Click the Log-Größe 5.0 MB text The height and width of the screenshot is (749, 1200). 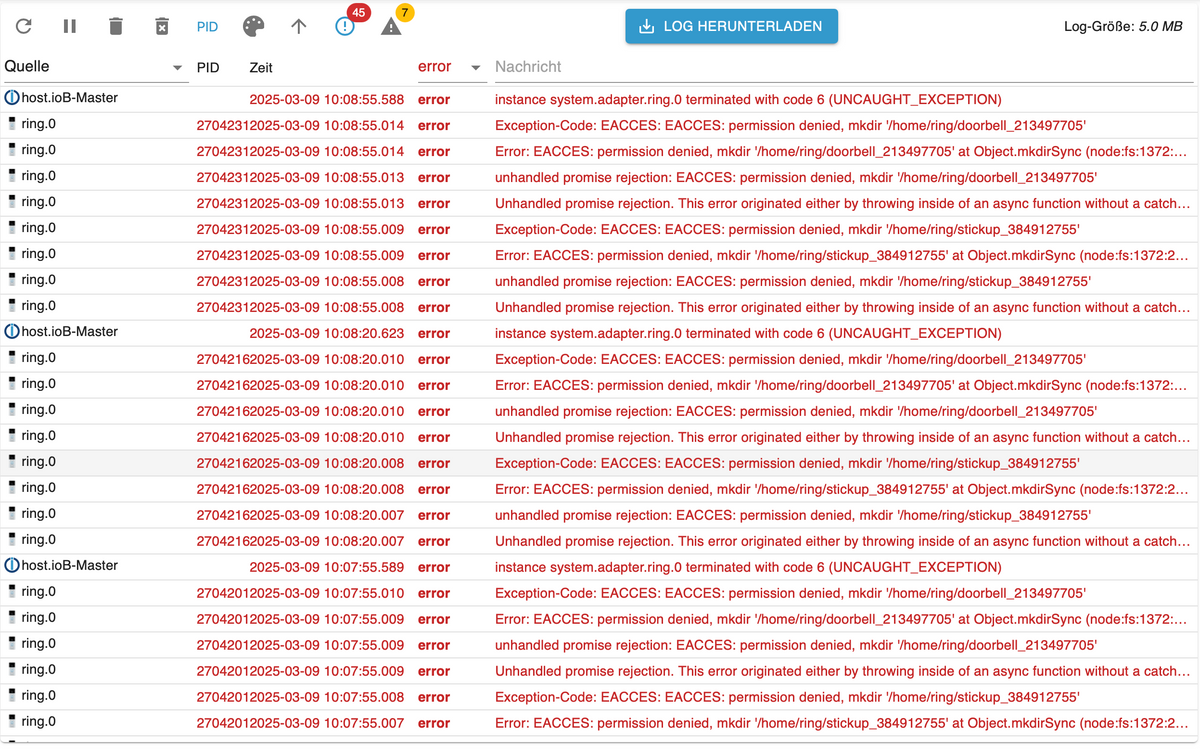point(1123,27)
